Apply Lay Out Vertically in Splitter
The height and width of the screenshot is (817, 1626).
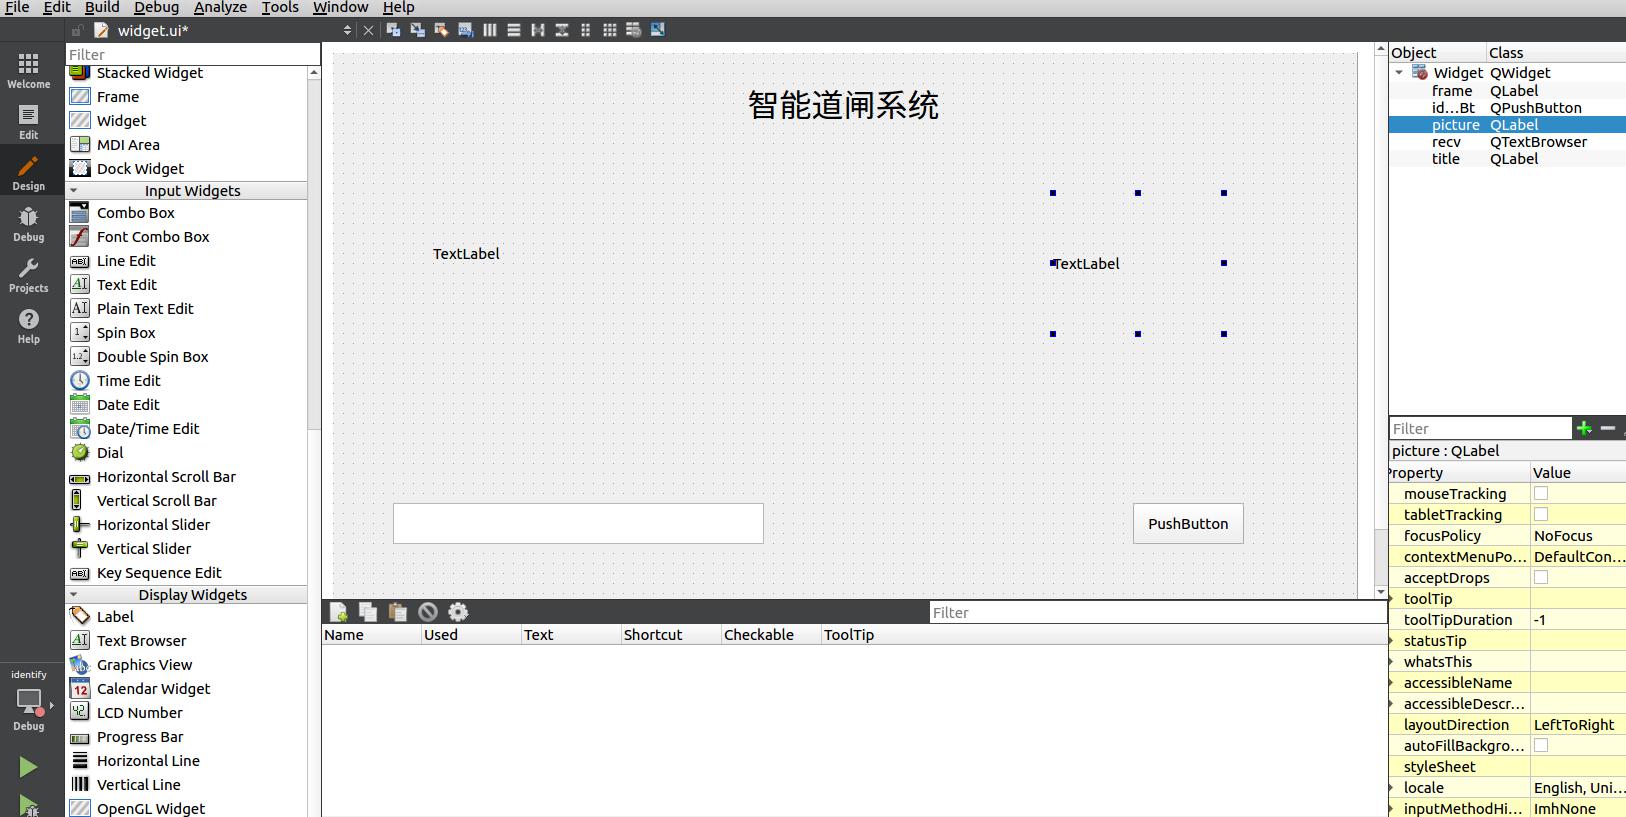tap(562, 30)
